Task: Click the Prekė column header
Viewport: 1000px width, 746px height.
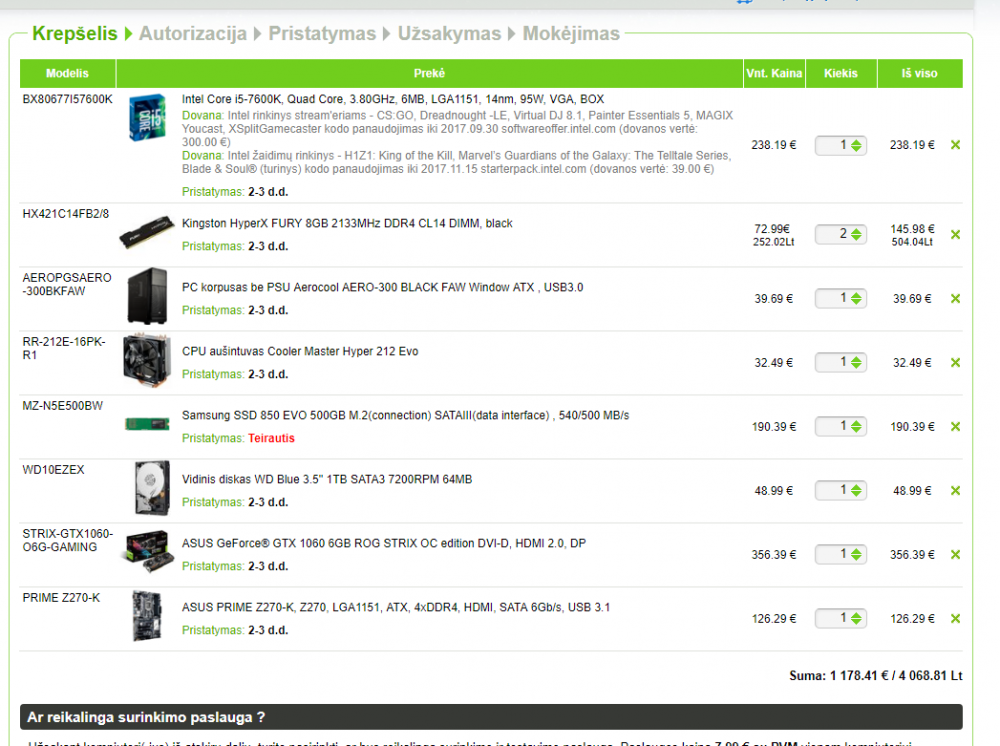Action: pos(429,73)
